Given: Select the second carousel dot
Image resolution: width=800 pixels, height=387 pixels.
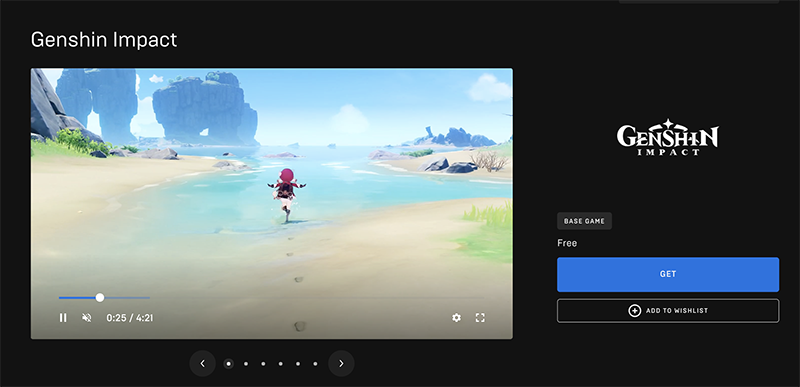Looking at the screenshot, I should [246, 364].
